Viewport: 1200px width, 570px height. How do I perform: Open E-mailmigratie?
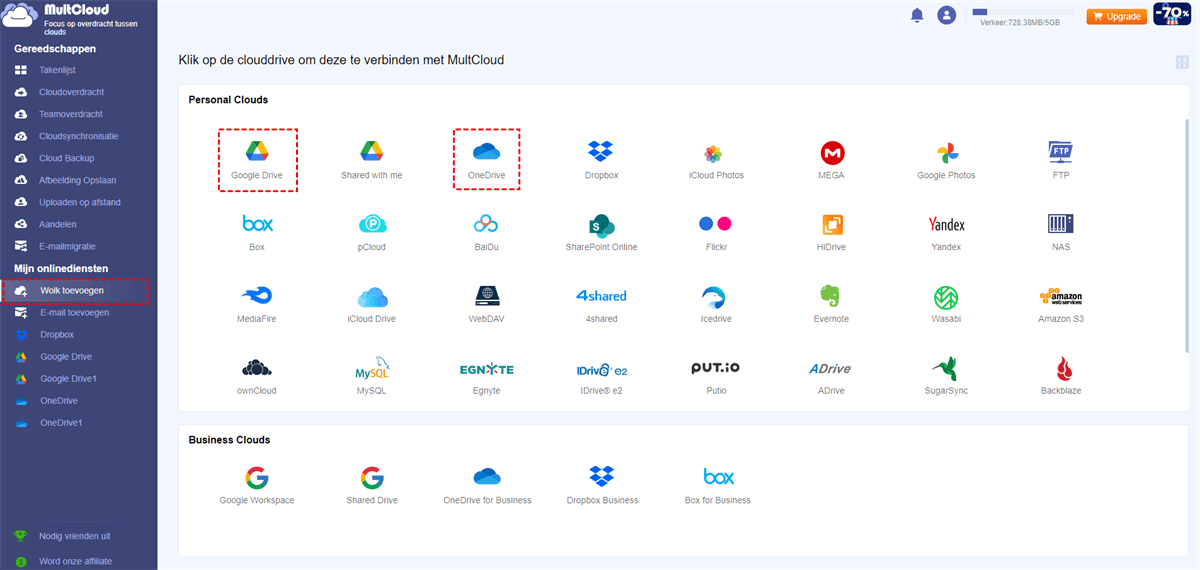coord(68,246)
